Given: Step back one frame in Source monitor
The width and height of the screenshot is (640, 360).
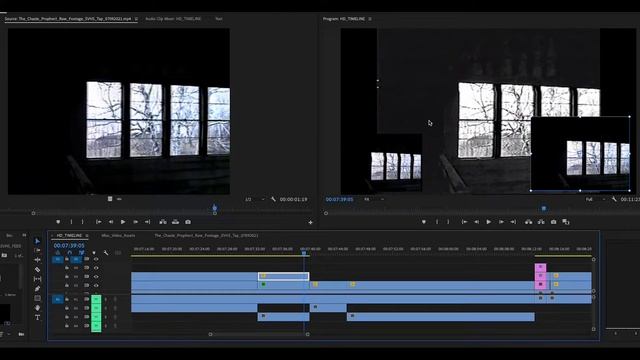Looking at the screenshot, I should coord(111,222).
